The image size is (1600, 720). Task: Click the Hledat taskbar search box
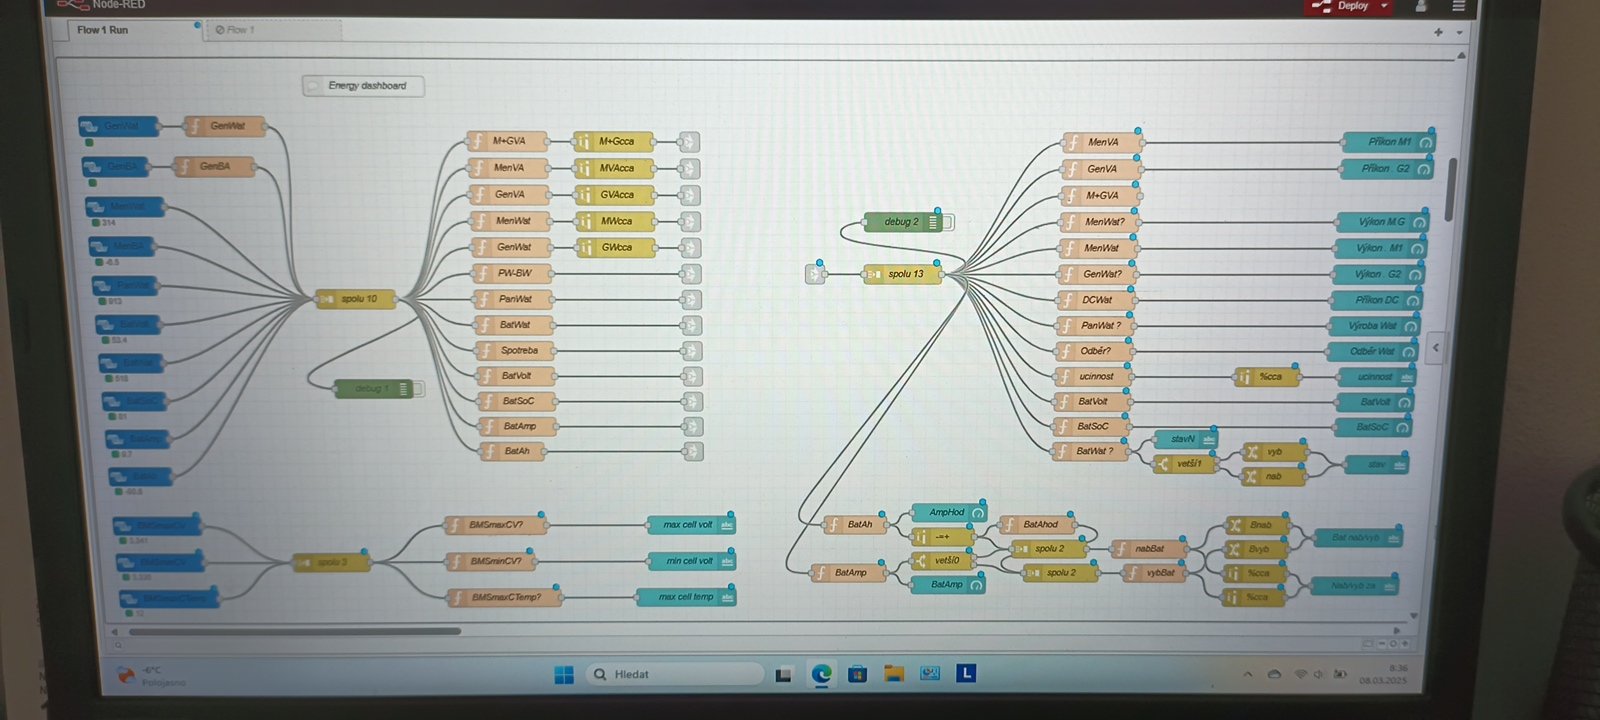coord(674,675)
